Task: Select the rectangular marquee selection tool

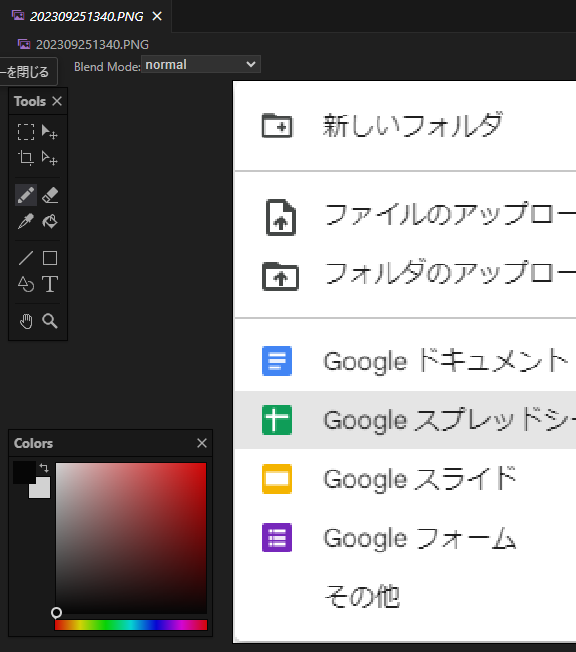Action: pos(26,132)
